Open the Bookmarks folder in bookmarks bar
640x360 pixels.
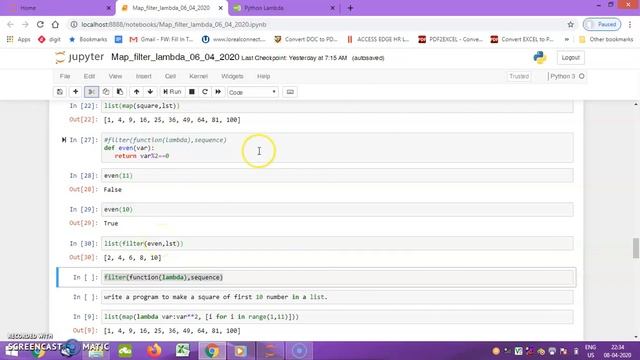(88, 39)
